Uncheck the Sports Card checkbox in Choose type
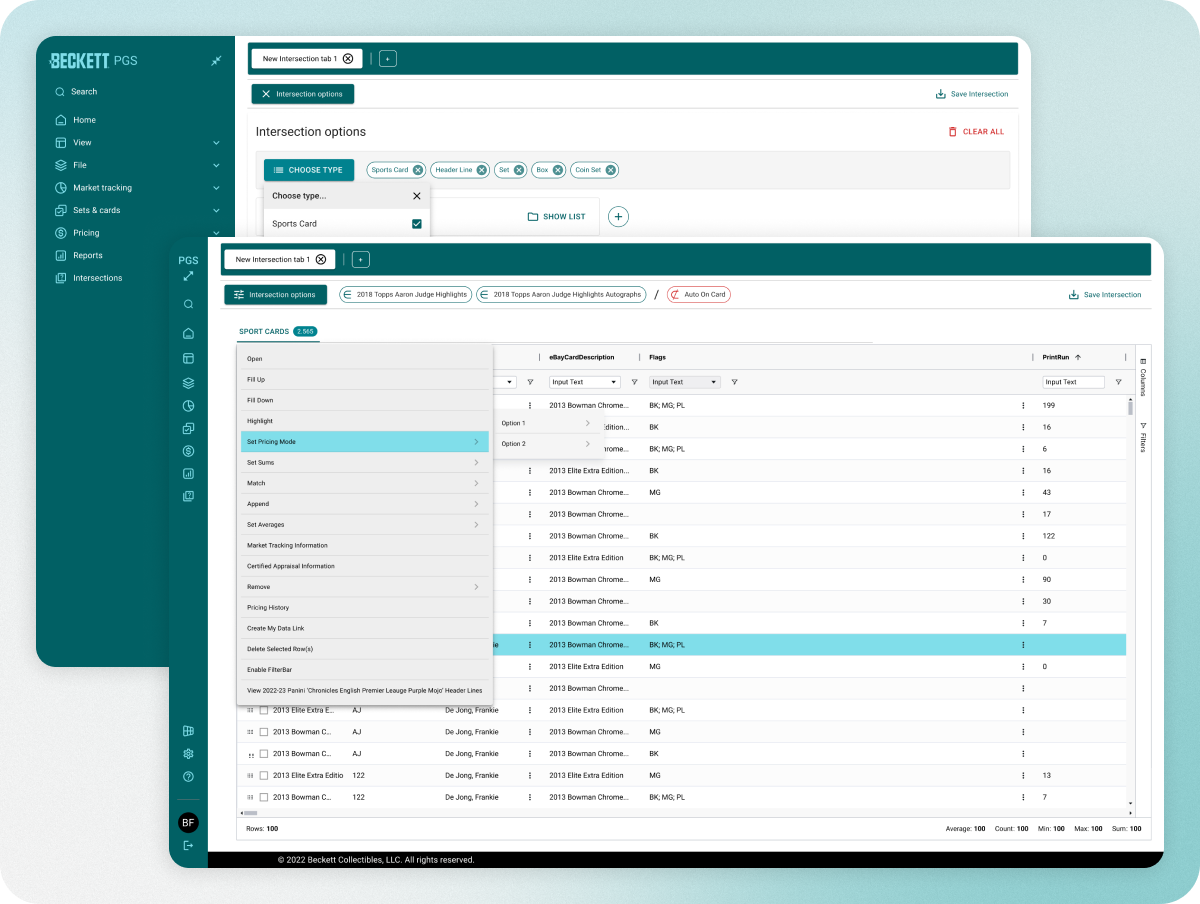Image resolution: width=1200 pixels, height=904 pixels. (417, 224)
